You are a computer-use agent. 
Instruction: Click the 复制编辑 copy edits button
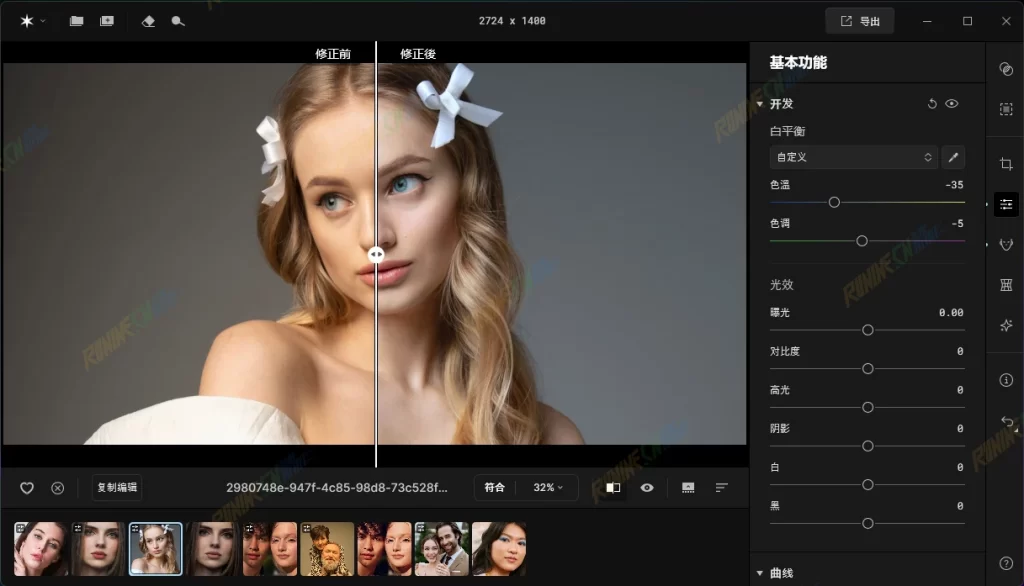[x=117, y=488]
